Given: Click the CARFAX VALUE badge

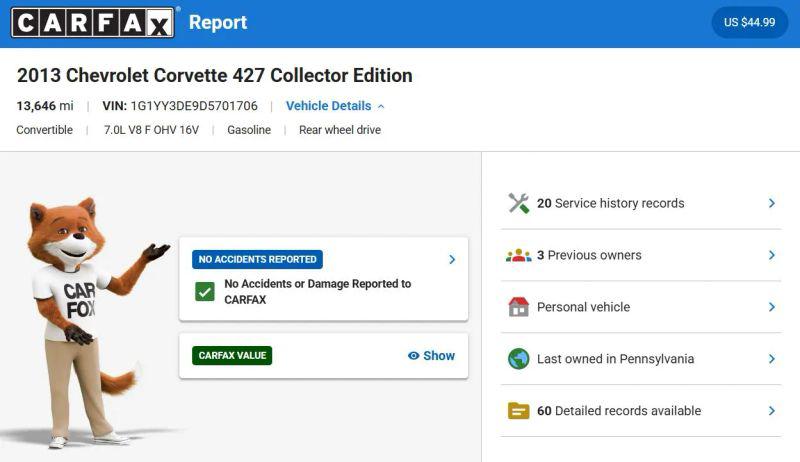Looking at the screenshot, I should click(232, 356).
